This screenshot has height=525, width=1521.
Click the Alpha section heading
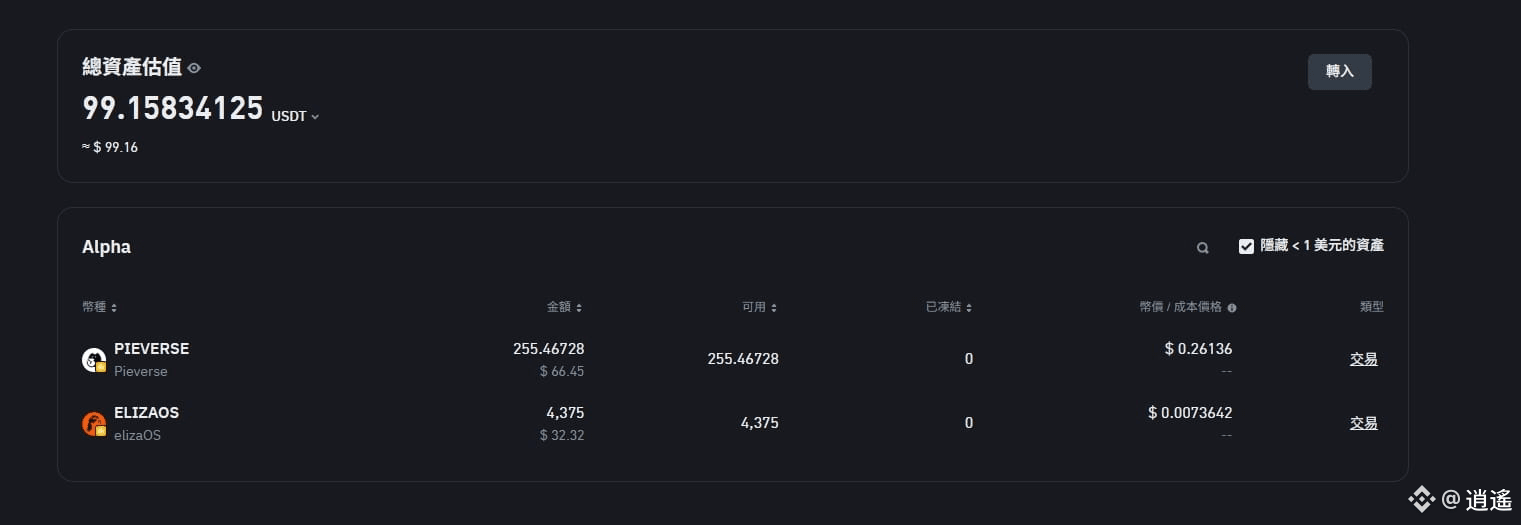pos(106,247)
